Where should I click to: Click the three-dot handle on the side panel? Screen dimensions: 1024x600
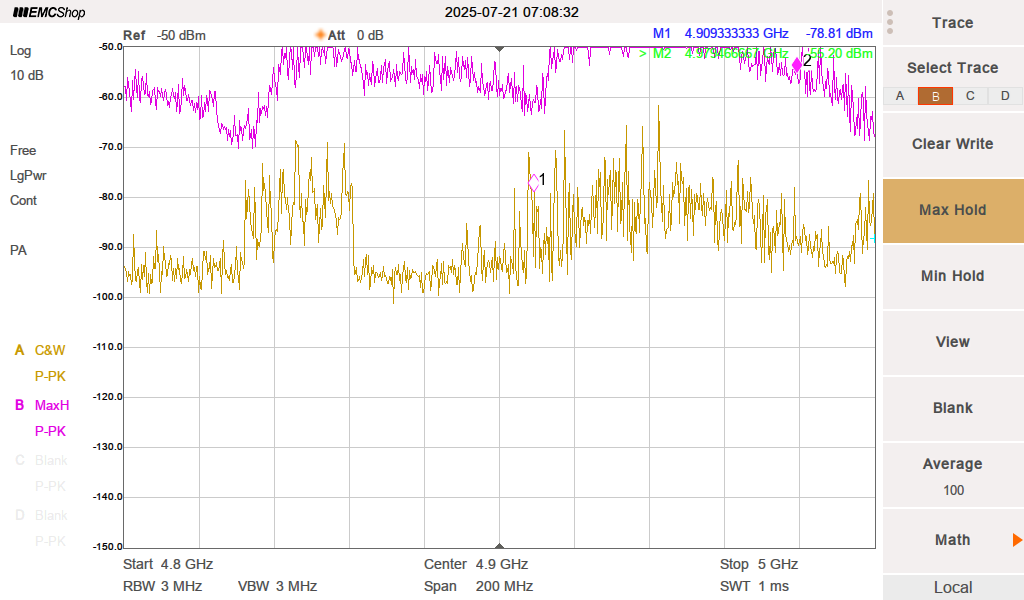tap(890, 22)
